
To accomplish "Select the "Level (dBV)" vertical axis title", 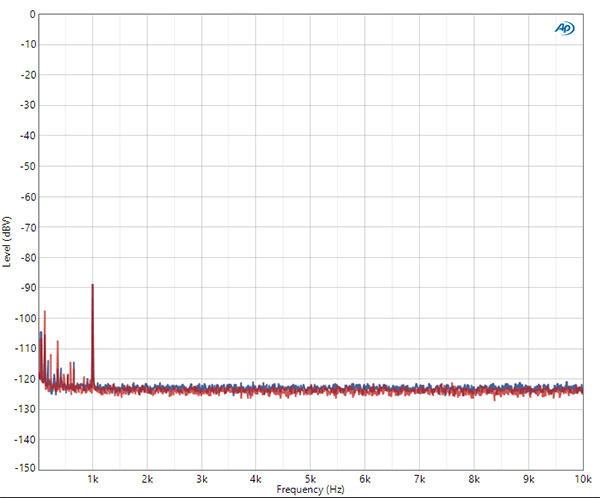I will pyautogui.click(x=7, y=241).
